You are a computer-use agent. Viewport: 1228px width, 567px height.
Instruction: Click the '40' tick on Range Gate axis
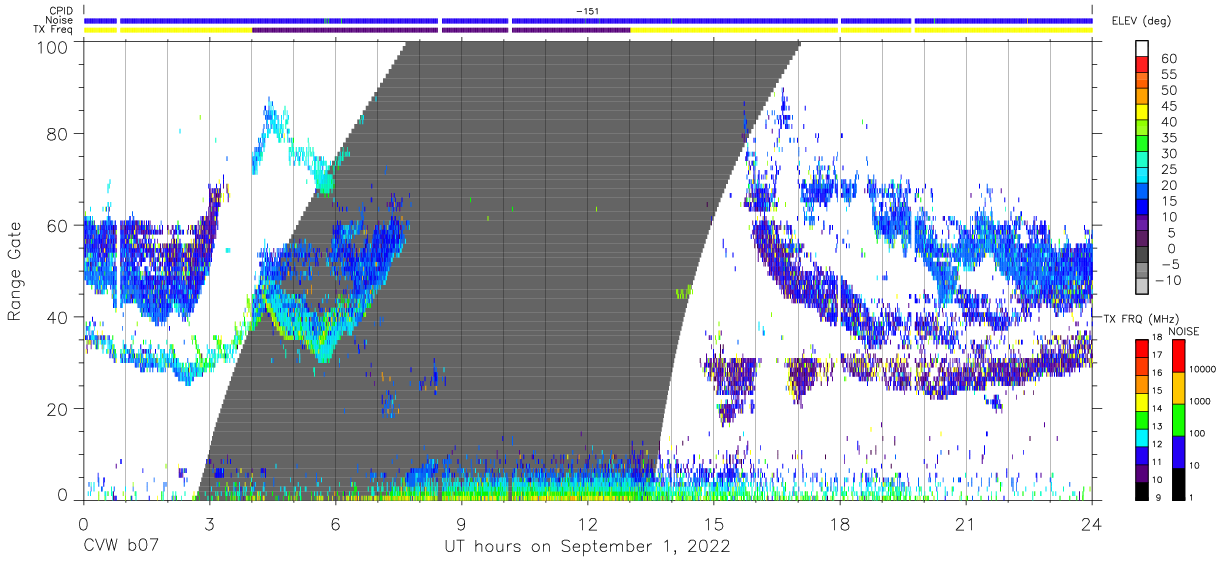pos(59,317)
